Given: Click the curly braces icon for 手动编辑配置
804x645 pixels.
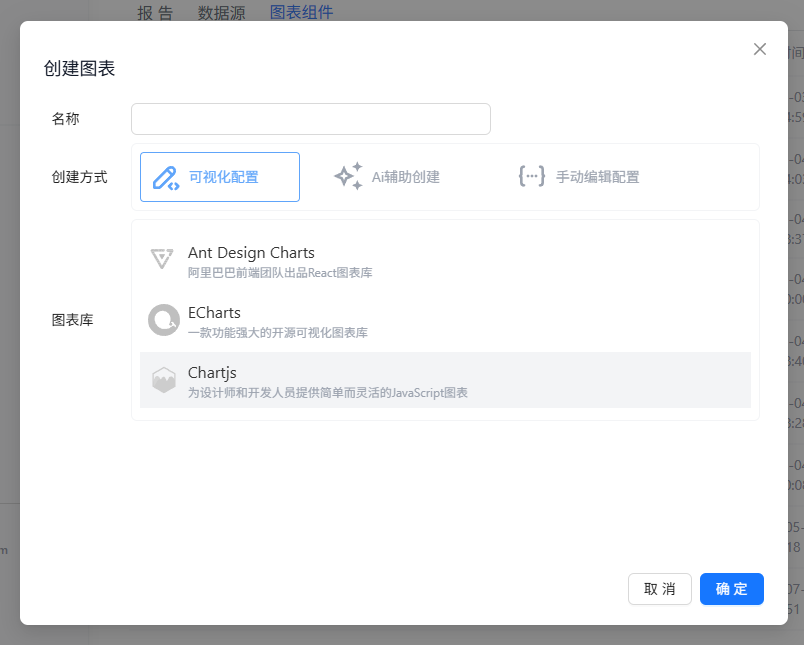Looking at the screenshot, I should (x=532, y=176).
